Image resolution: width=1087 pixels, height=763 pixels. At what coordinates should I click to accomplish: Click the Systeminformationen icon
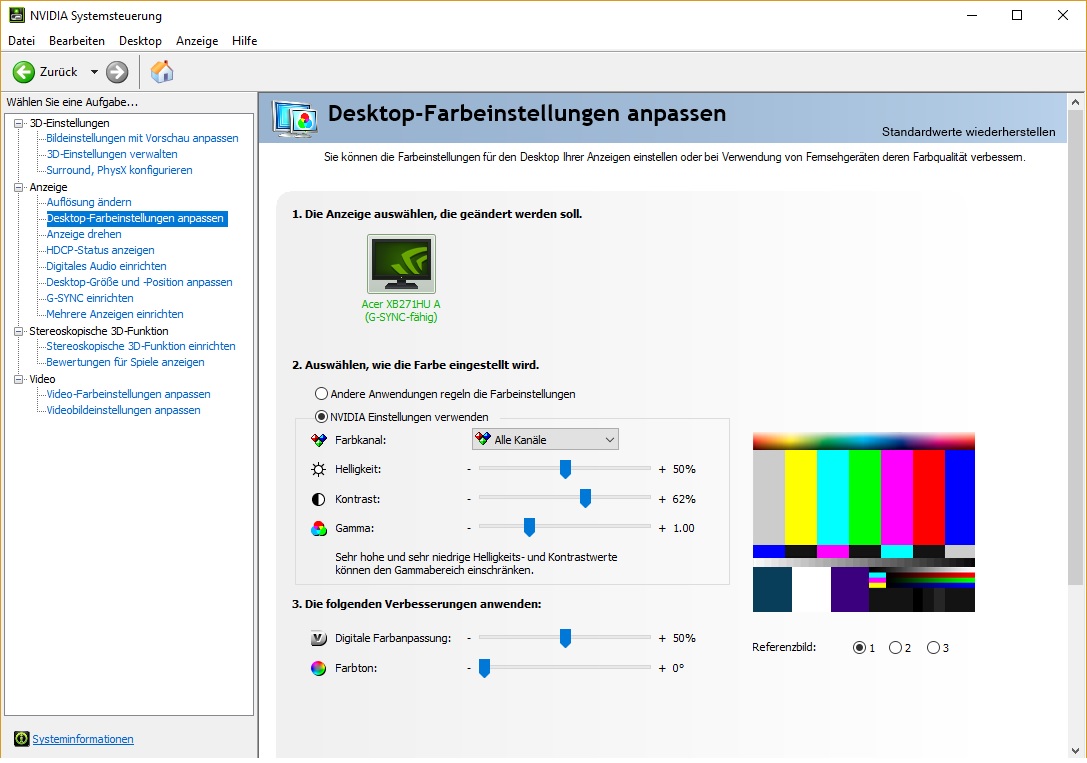click(x=21, y=739)
